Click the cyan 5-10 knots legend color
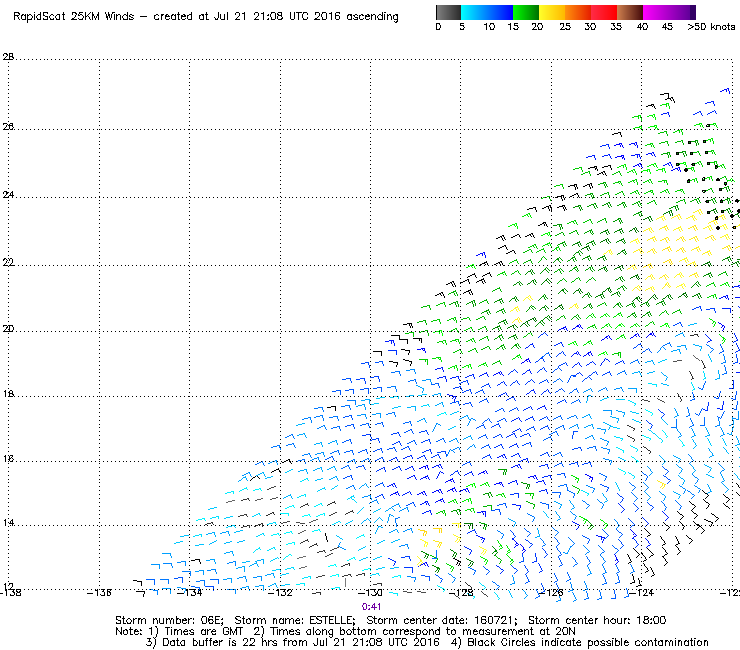Image resolution: width=740 pixels, height=650 pixels. coord(474,12)
